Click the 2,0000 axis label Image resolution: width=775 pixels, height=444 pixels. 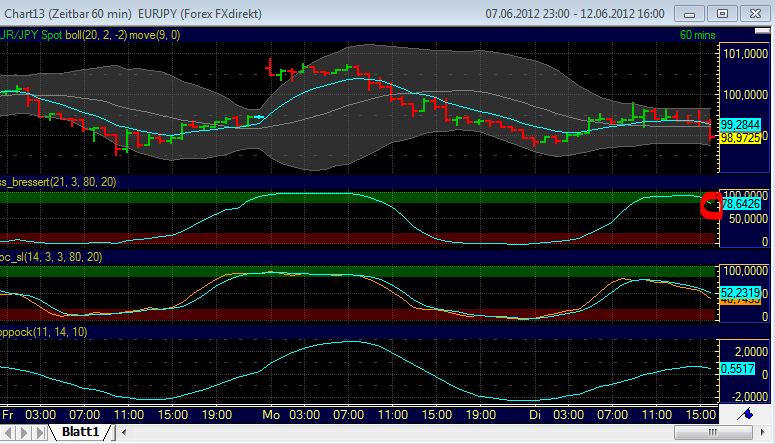click(x=751, y=352)
